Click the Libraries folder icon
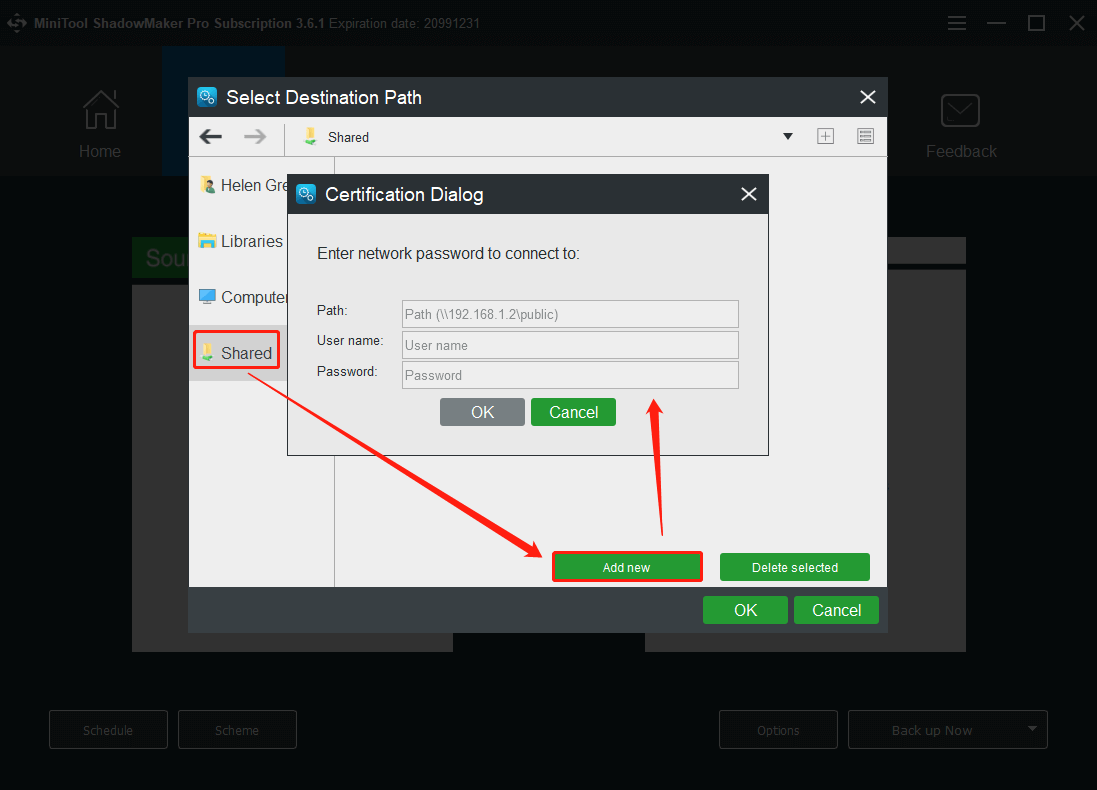The width and height of the screenshot is (1097, 790). tap(207, 241)
